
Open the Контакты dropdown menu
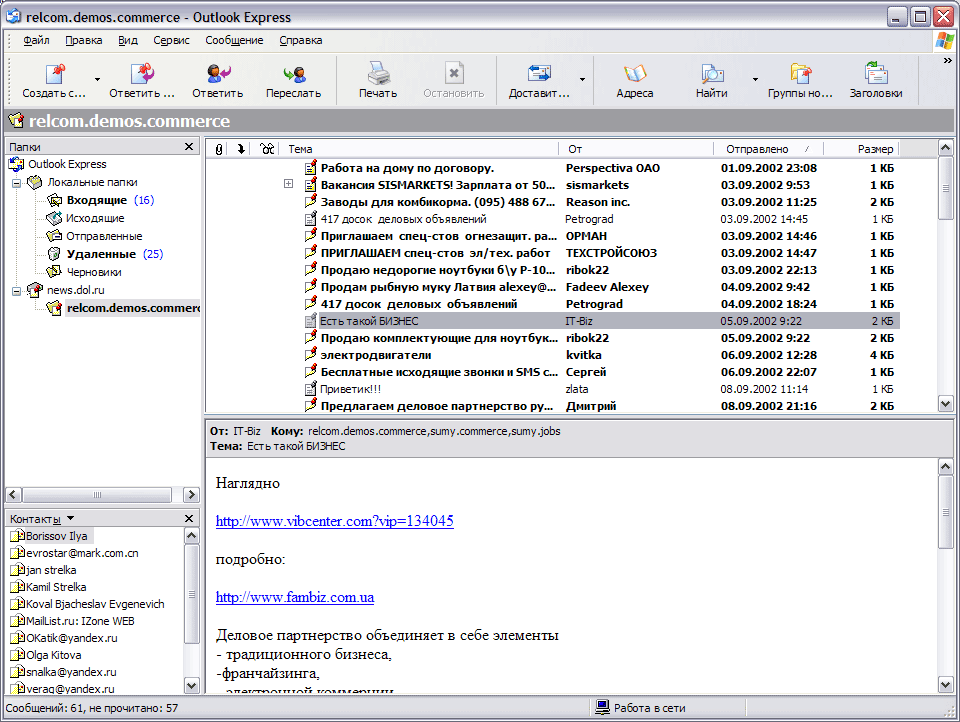(x=70, y=518)
